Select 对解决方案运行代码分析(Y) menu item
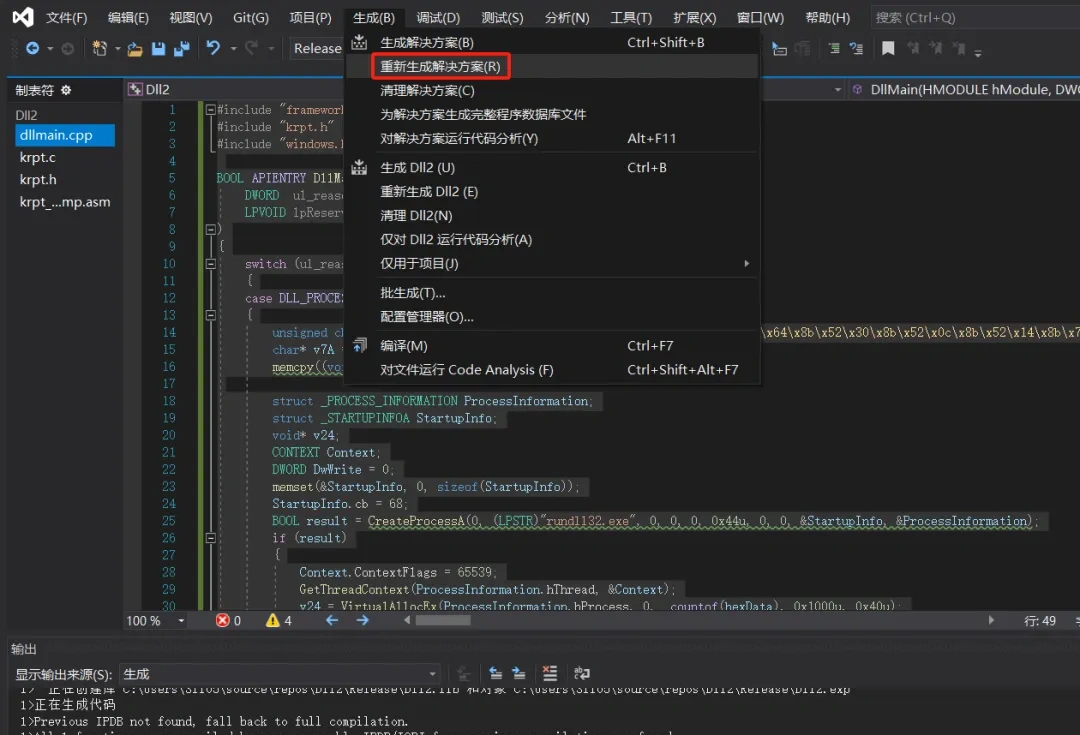This screenshot has width=1080, height=735. 552,138
